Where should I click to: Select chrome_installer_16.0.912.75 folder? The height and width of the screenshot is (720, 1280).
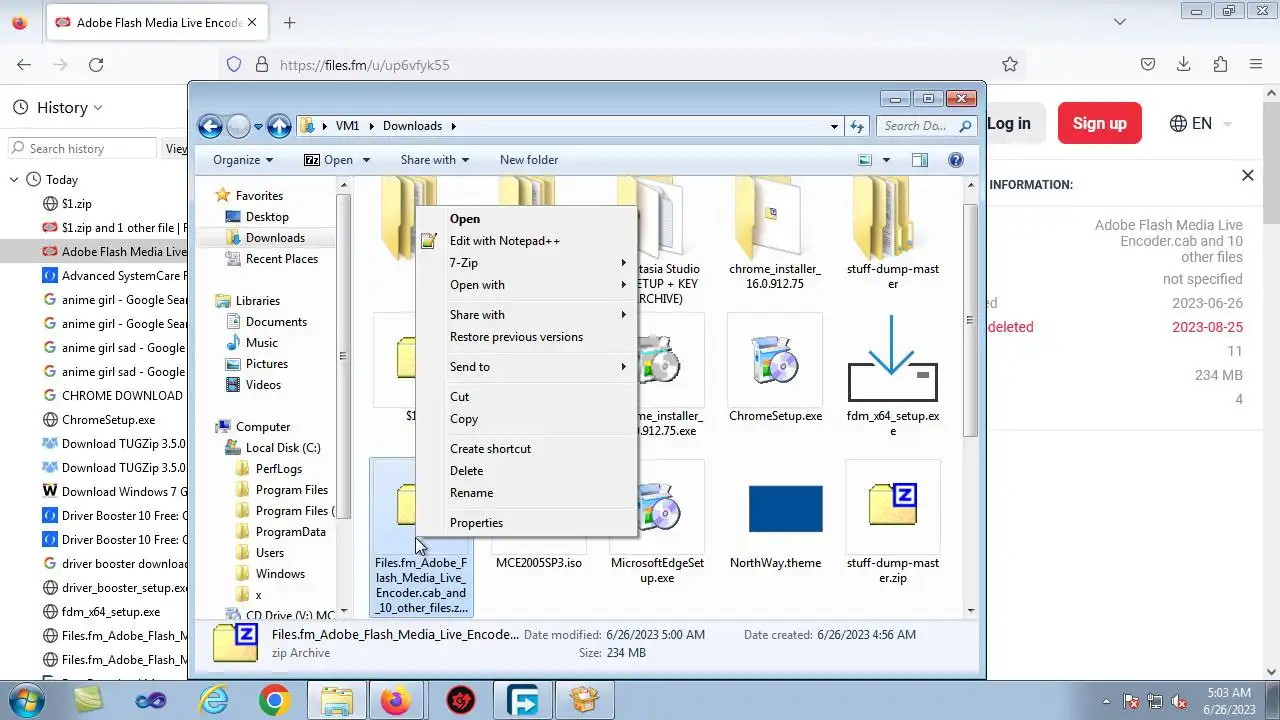click(x=775, y=233)
